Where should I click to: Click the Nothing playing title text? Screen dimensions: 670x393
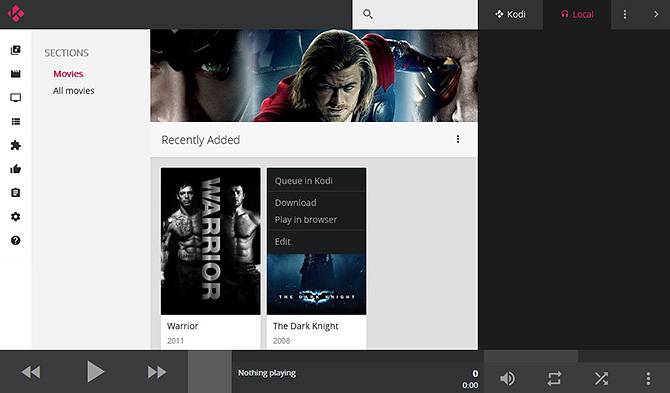[267, 373]
